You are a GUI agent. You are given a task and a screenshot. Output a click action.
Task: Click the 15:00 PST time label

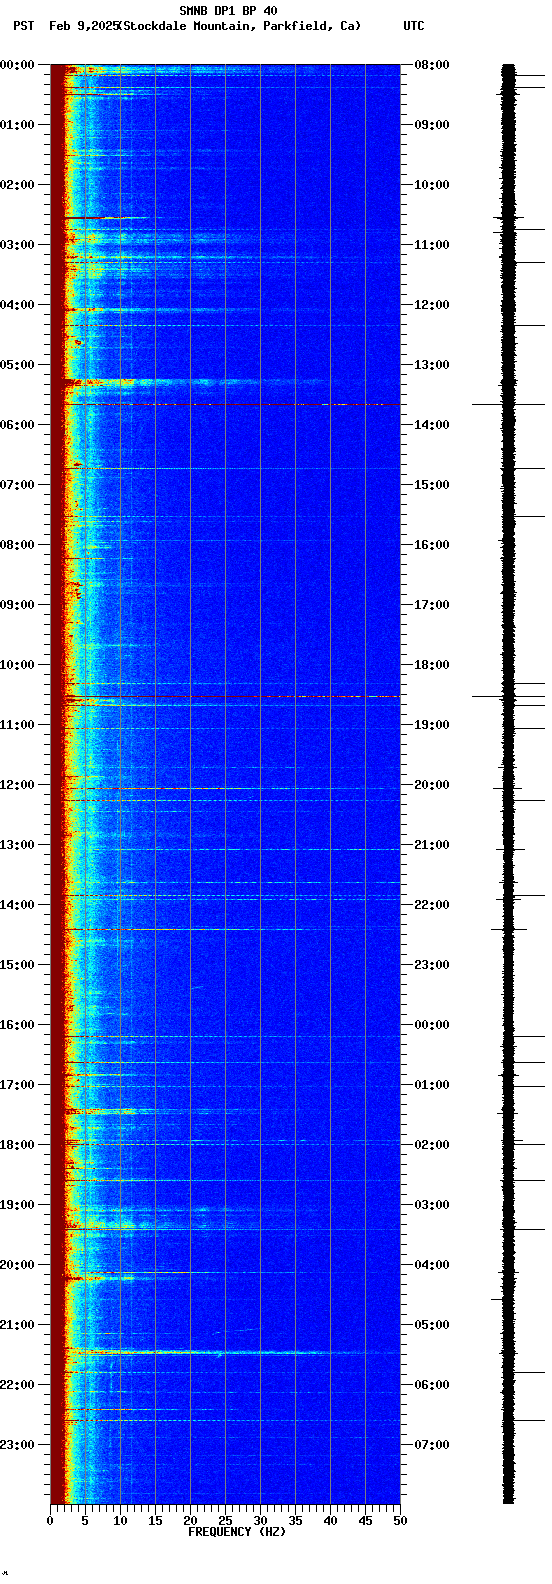point(19,965)
